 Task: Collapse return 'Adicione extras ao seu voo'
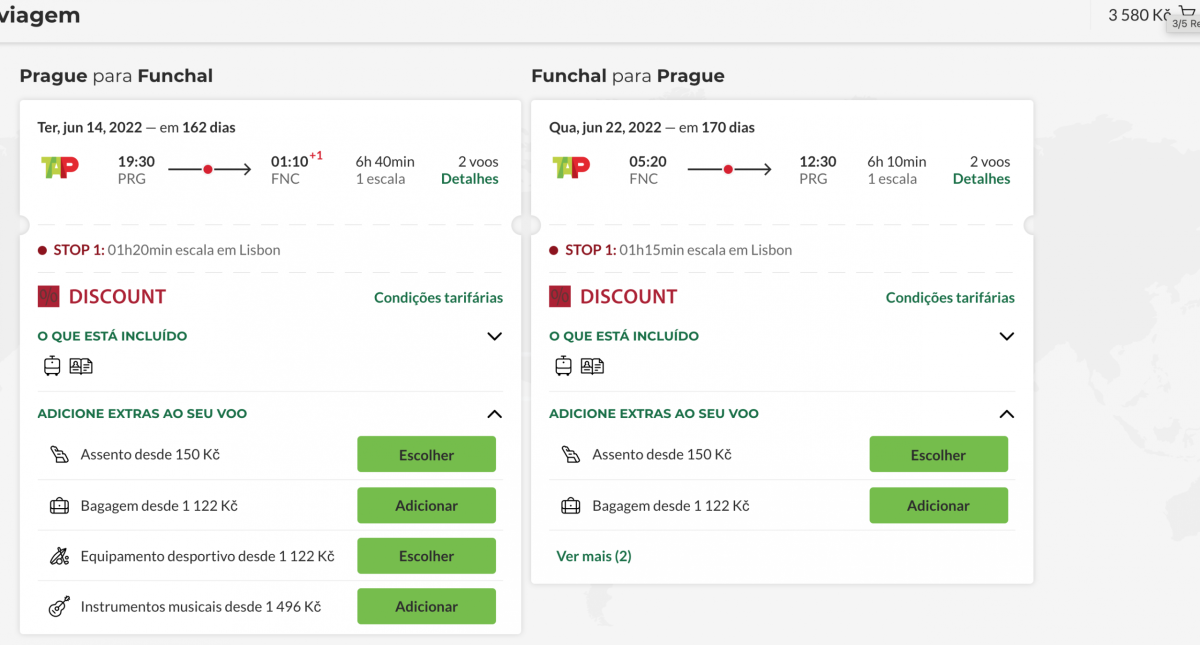click(x=1006, y=414)
